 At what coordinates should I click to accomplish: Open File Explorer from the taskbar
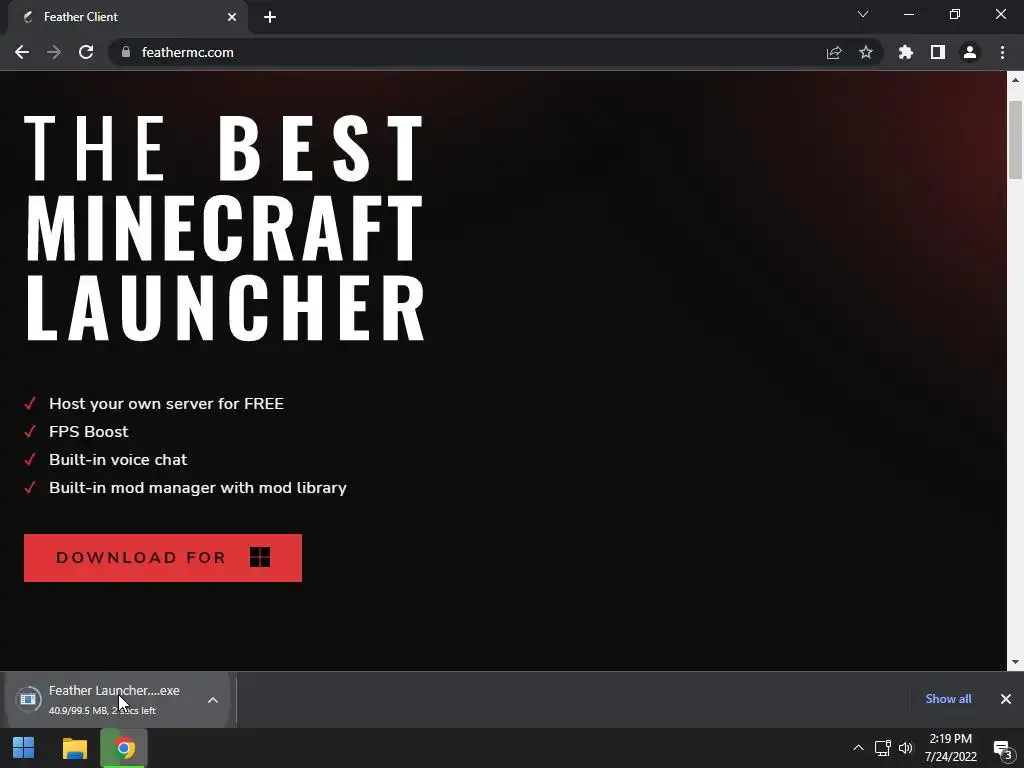click(x=74, y=748)
